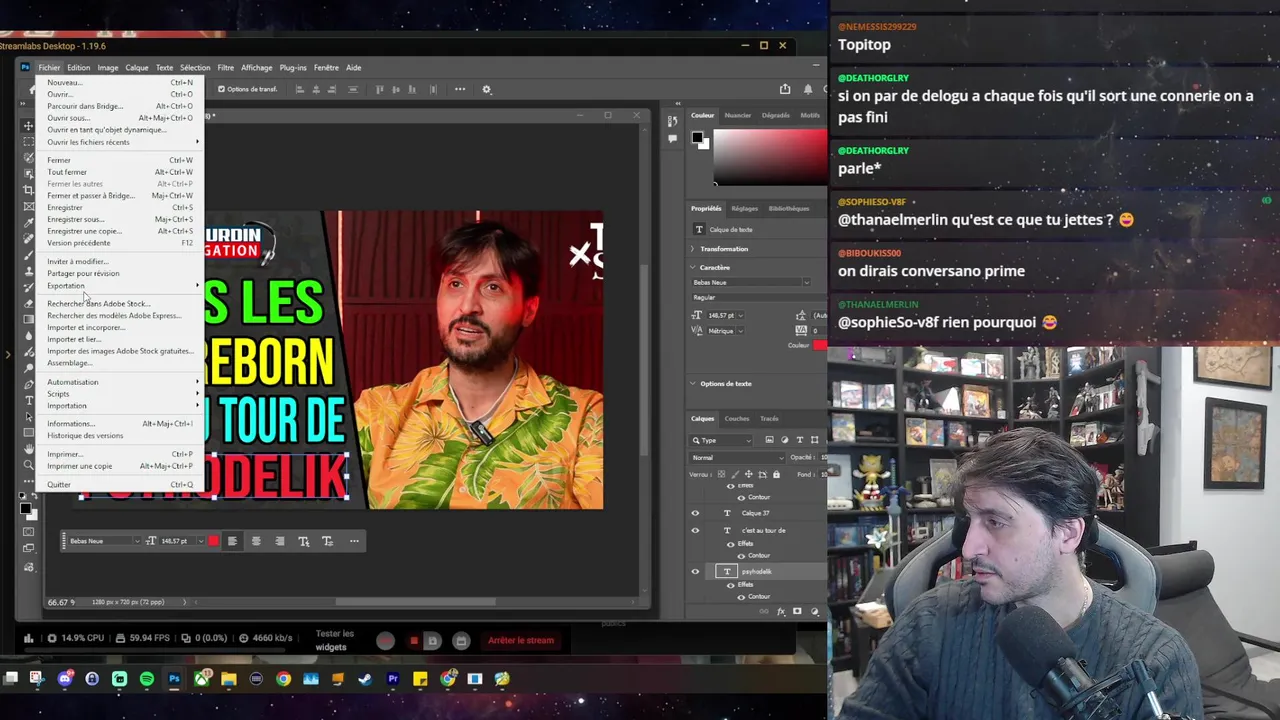Click Arrêter le stream button
This screenshot has width=1280, height=720.
pyautogui.click(x=521, y=641)
